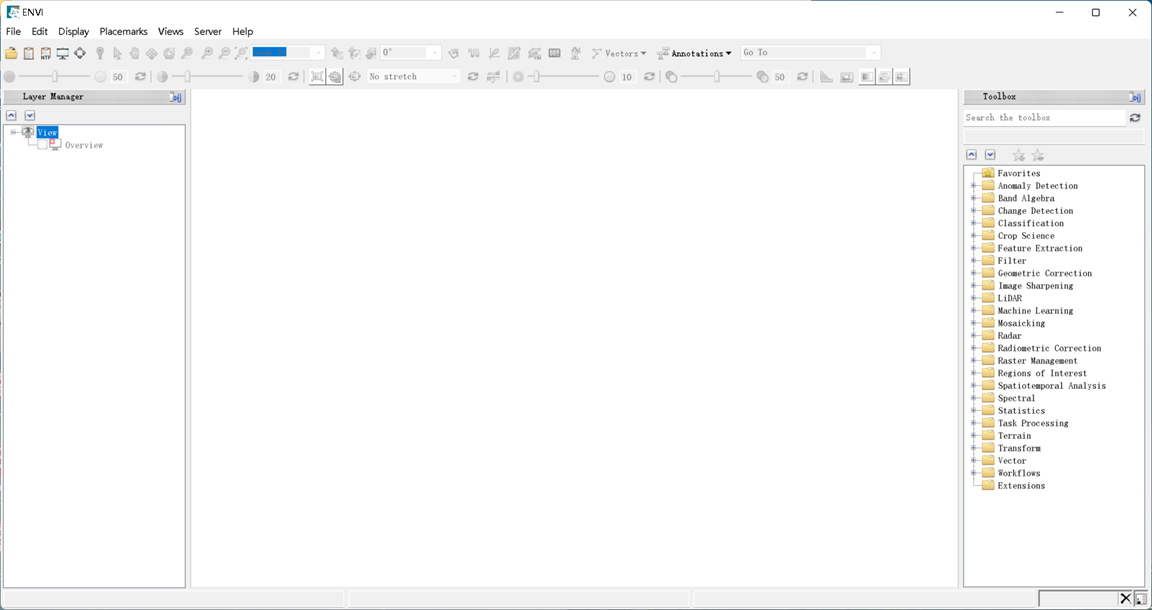Open the Views menu

coord(170,32)
